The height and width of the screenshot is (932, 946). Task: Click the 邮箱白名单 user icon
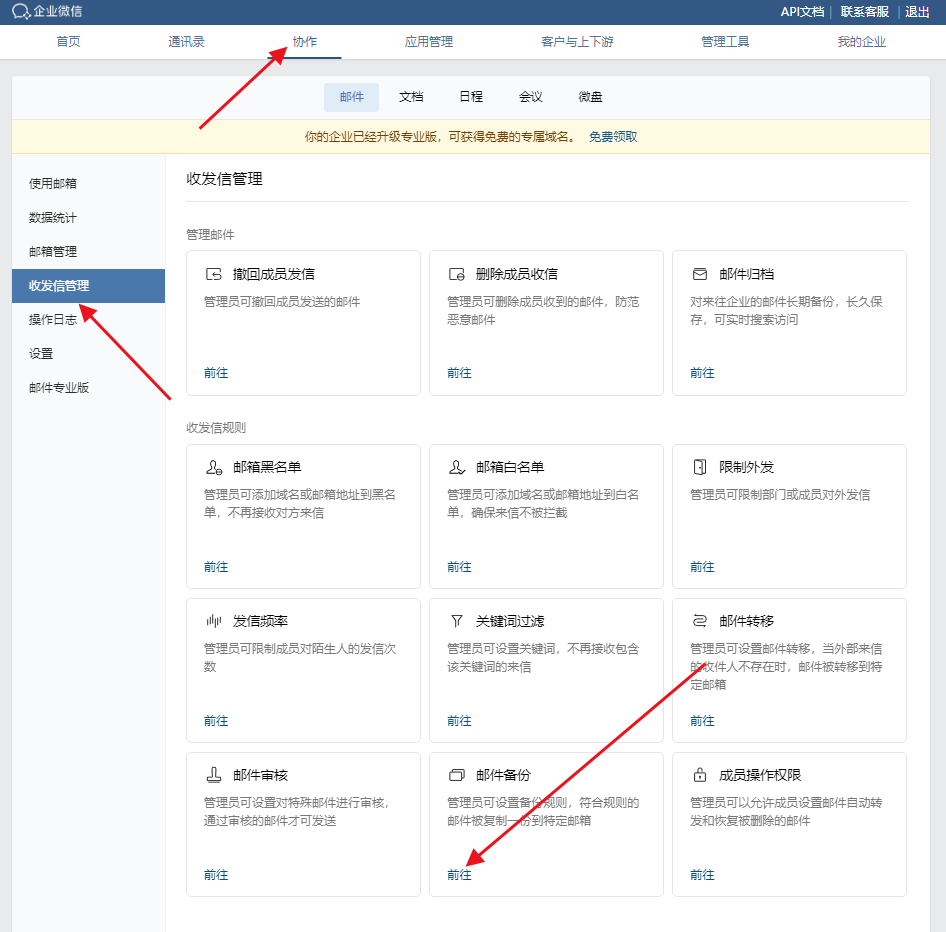[456, 467]
